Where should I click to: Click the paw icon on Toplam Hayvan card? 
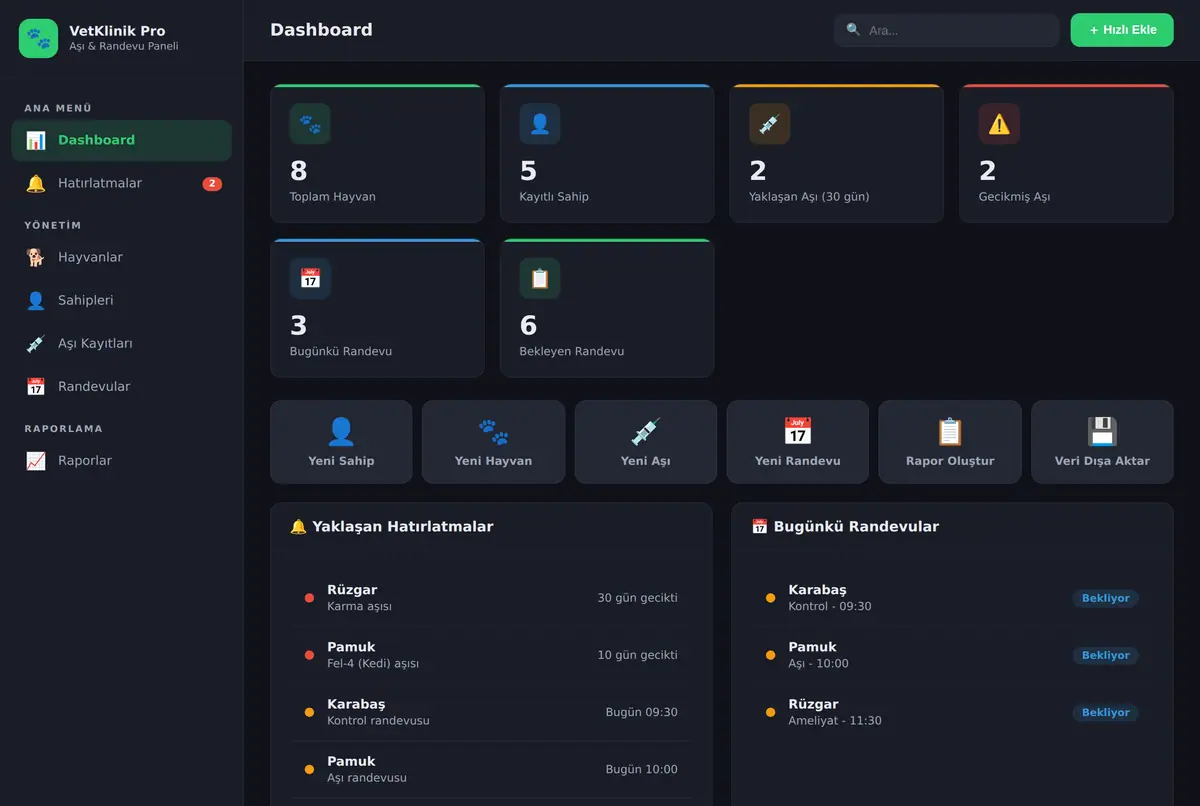click(x=310, y=124)
